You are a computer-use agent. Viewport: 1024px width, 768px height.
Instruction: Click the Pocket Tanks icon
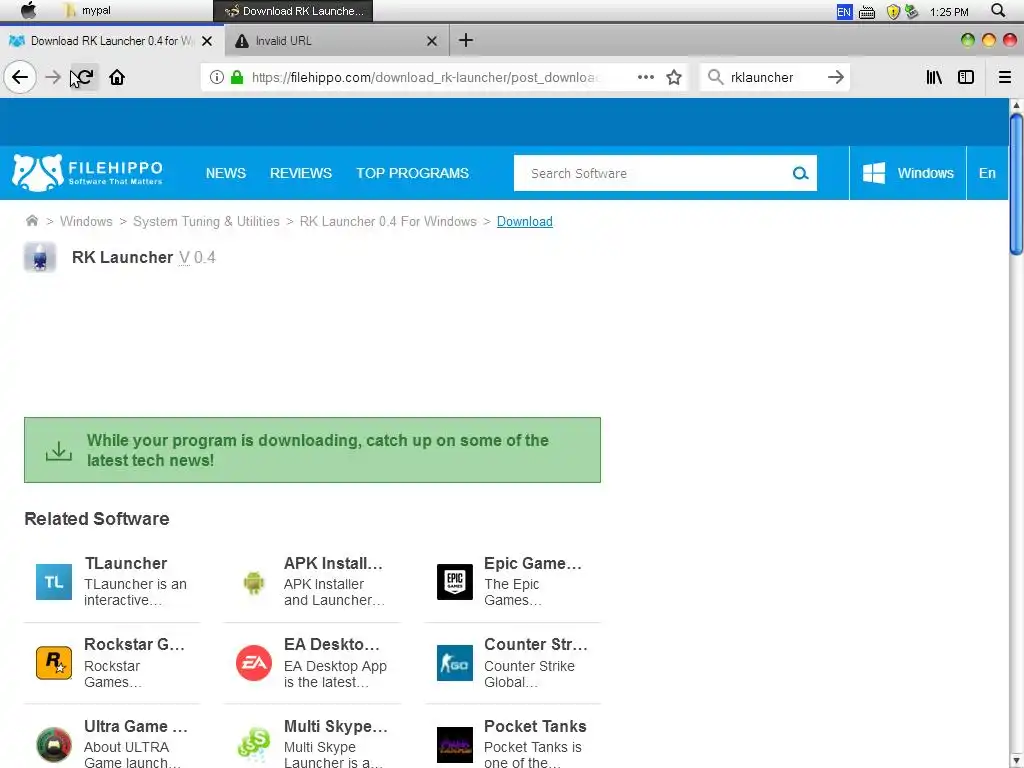pyautogui.click(x=455, y=744)
